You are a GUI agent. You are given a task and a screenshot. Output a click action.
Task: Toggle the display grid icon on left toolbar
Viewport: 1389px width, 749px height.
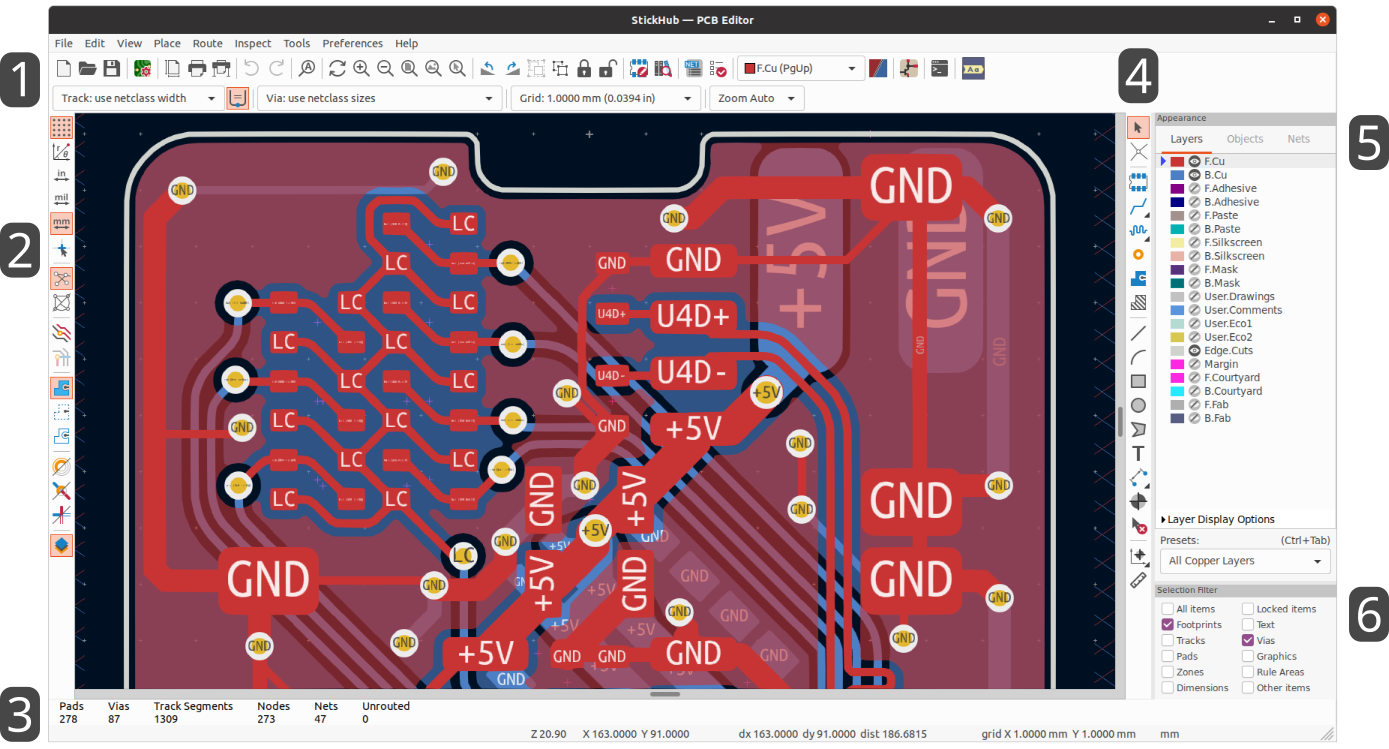click(61, 127)
